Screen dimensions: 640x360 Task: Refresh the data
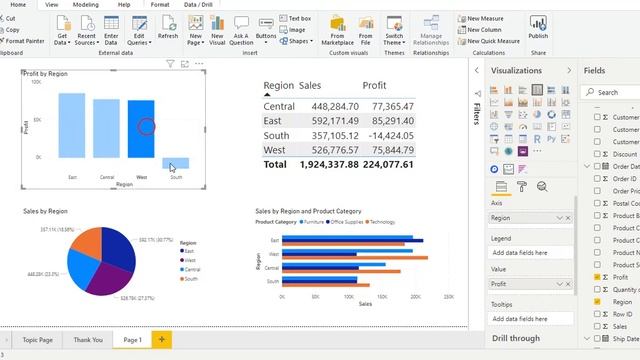tap(168, 27)
